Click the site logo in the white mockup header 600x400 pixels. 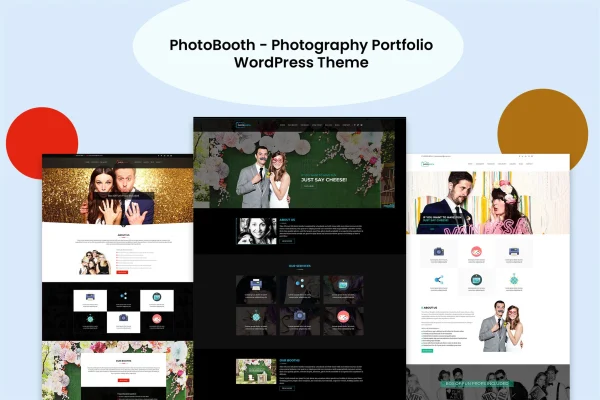[429, 164]
